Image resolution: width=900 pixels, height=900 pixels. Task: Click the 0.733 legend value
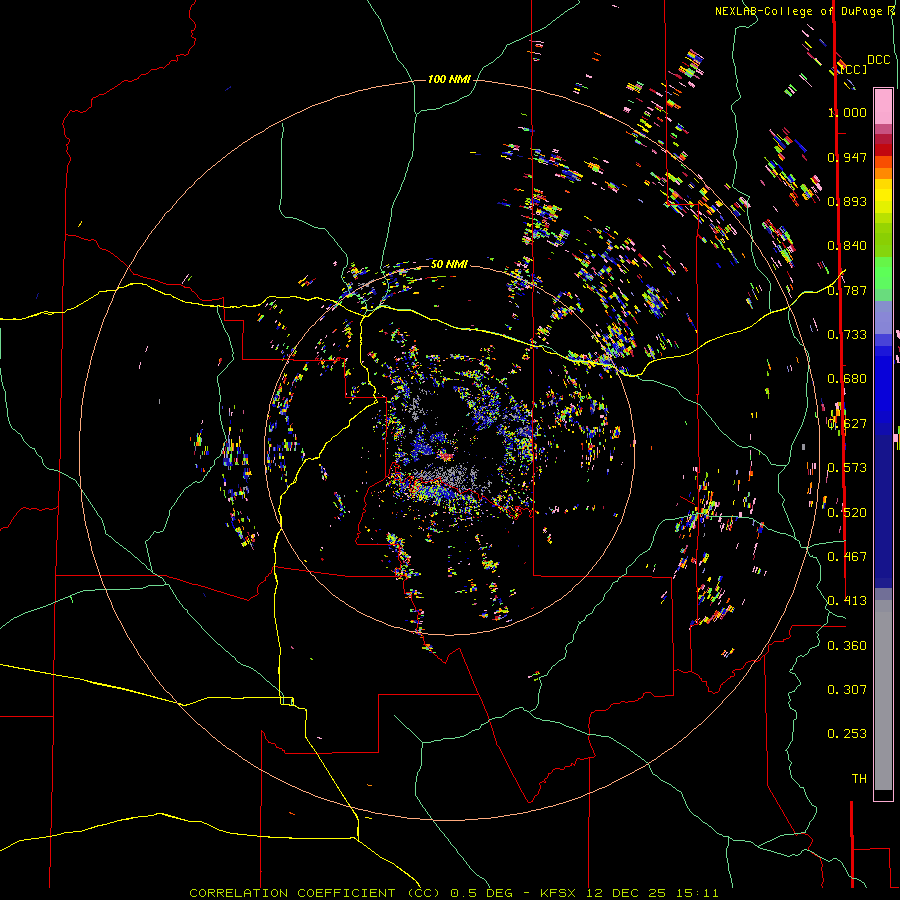847,335
